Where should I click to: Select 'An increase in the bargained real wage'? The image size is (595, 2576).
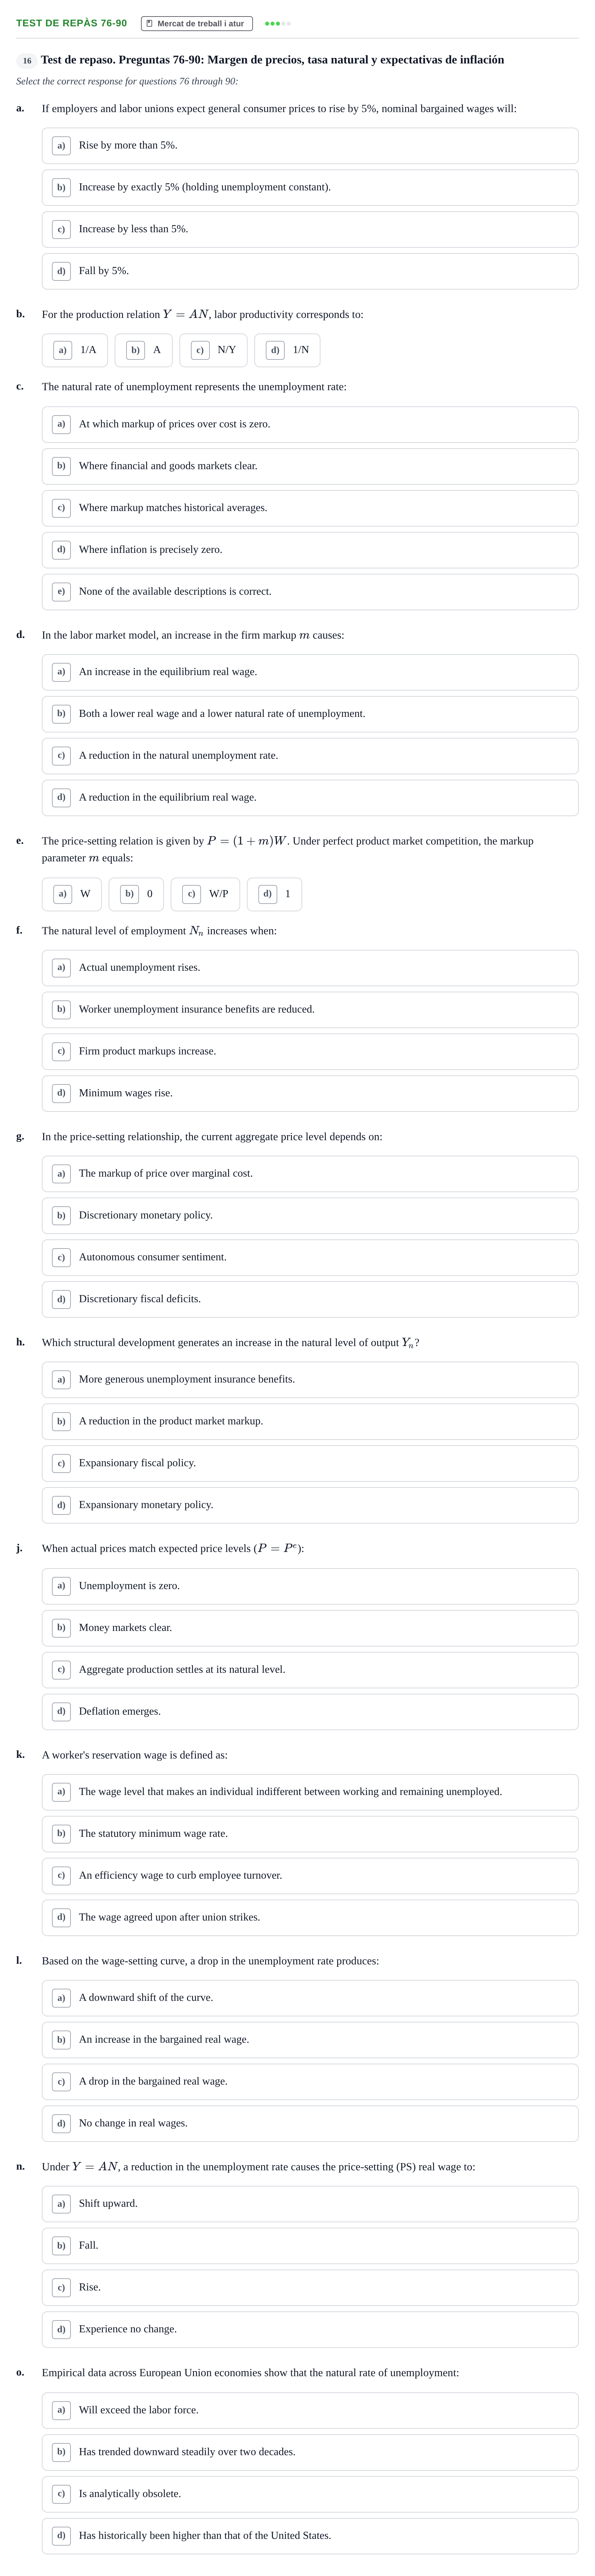click(310, 2039)
